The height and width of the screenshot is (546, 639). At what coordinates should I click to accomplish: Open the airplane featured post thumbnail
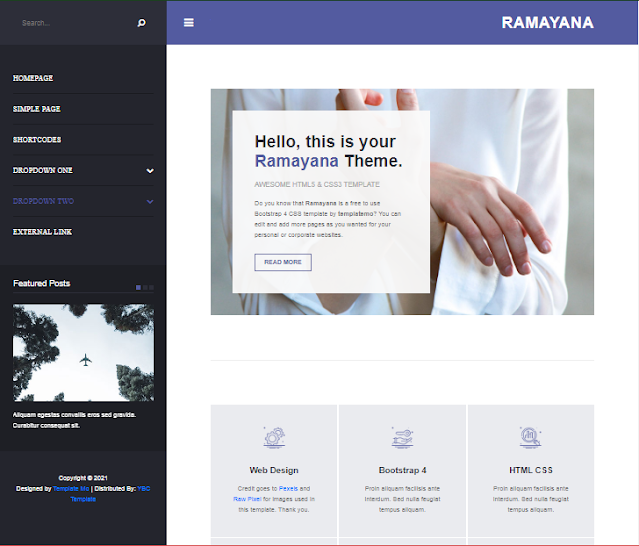(84, 353)
